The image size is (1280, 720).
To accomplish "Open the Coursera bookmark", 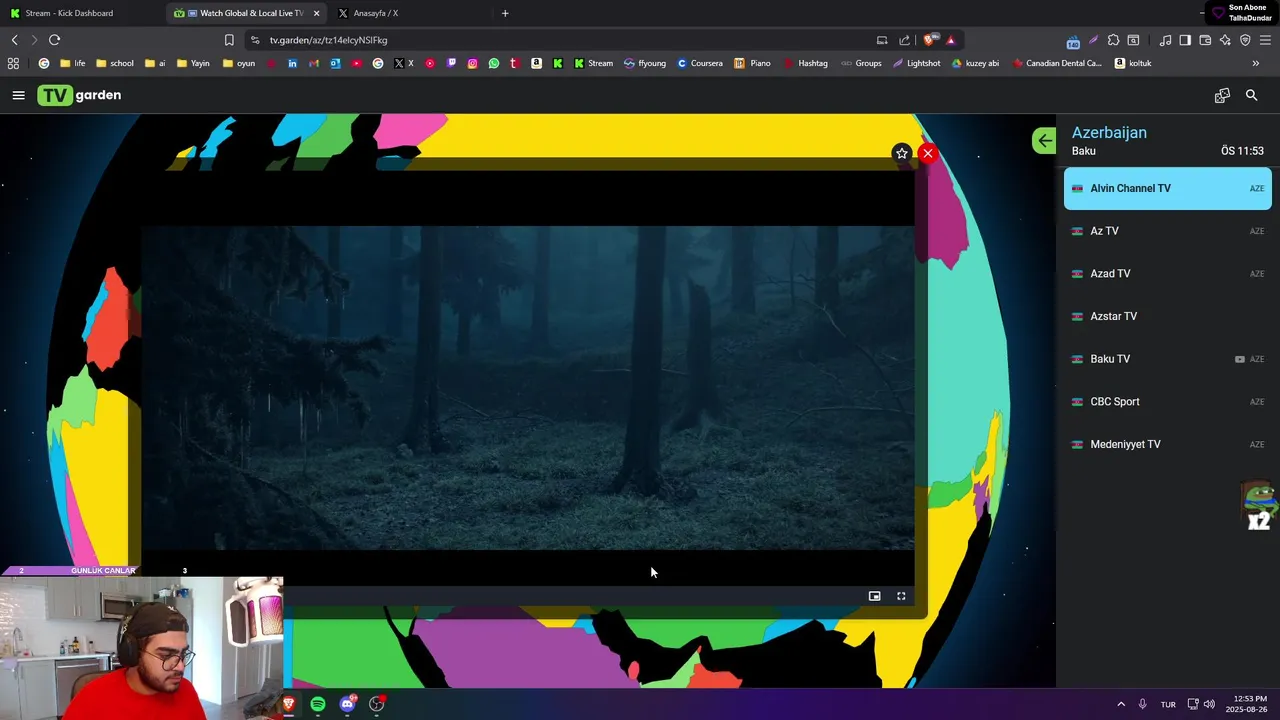I will (699, 63).
